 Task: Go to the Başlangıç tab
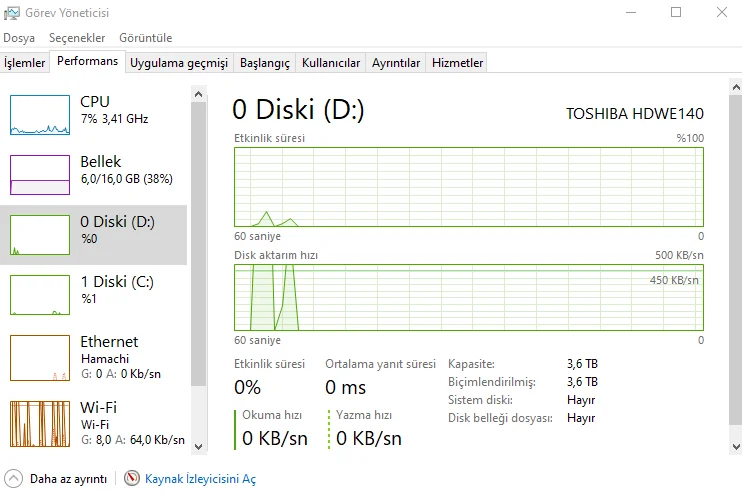pos(265,63)
